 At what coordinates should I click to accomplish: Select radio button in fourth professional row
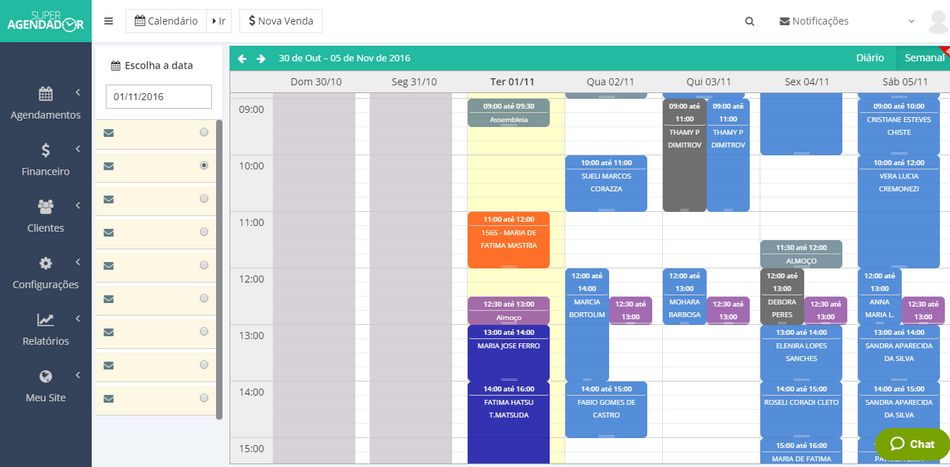coord(204,231)
